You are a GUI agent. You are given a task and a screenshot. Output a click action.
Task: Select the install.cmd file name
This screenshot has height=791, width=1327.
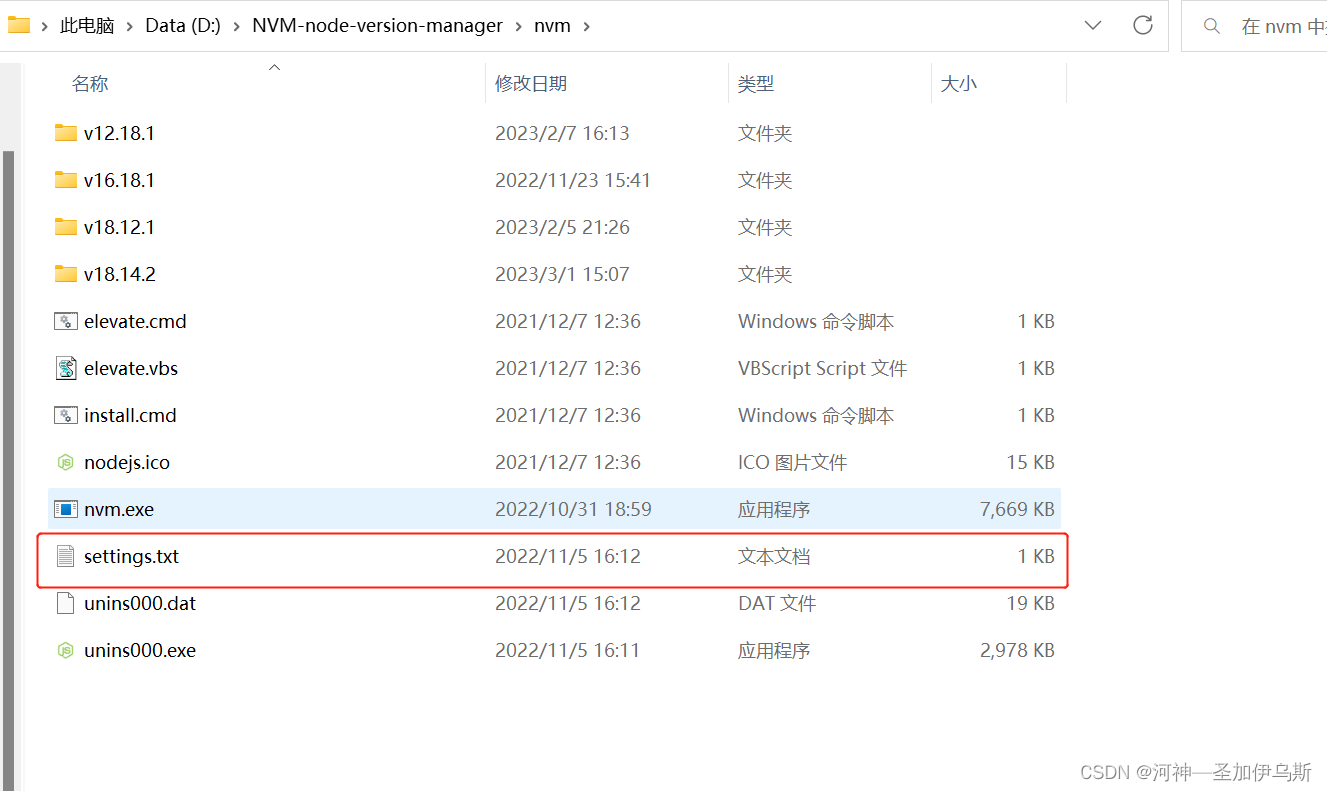click(x=130, y=415)
